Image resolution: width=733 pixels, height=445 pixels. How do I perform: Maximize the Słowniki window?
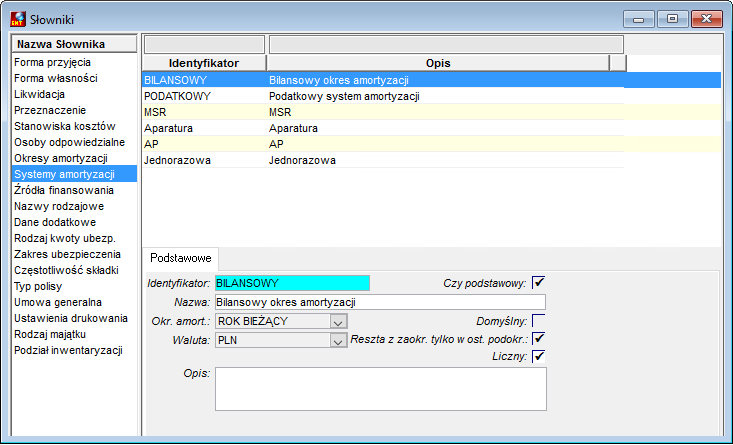(x=672, y=19)
